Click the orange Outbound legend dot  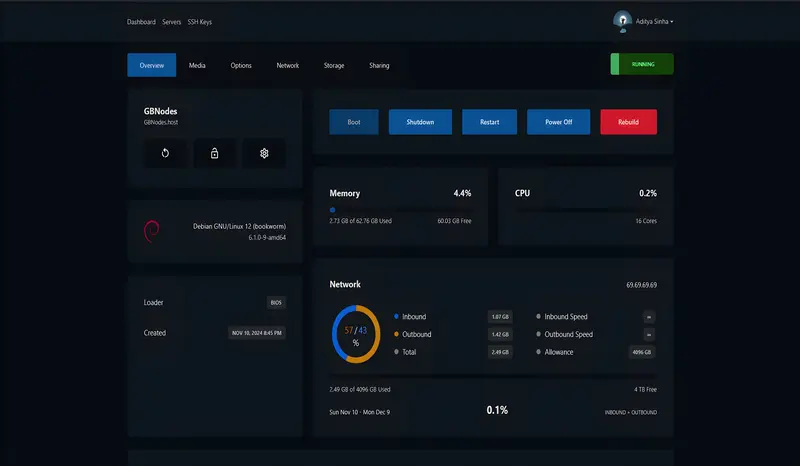tap(396, 334)
